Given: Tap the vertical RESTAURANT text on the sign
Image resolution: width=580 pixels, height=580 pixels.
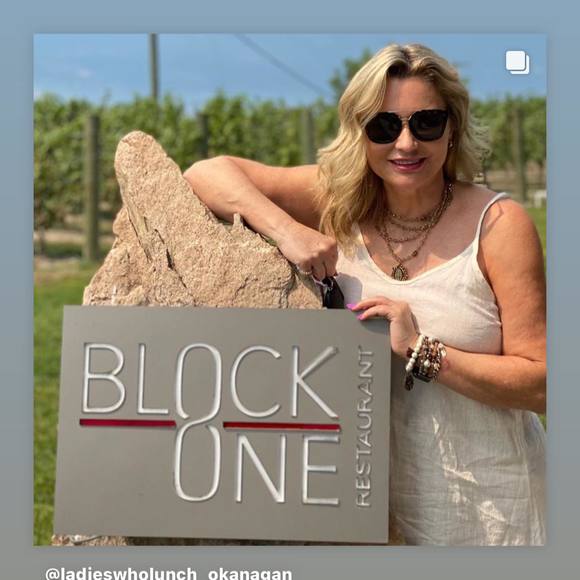Looking at the screenshot, I should [x=364, y=426].
